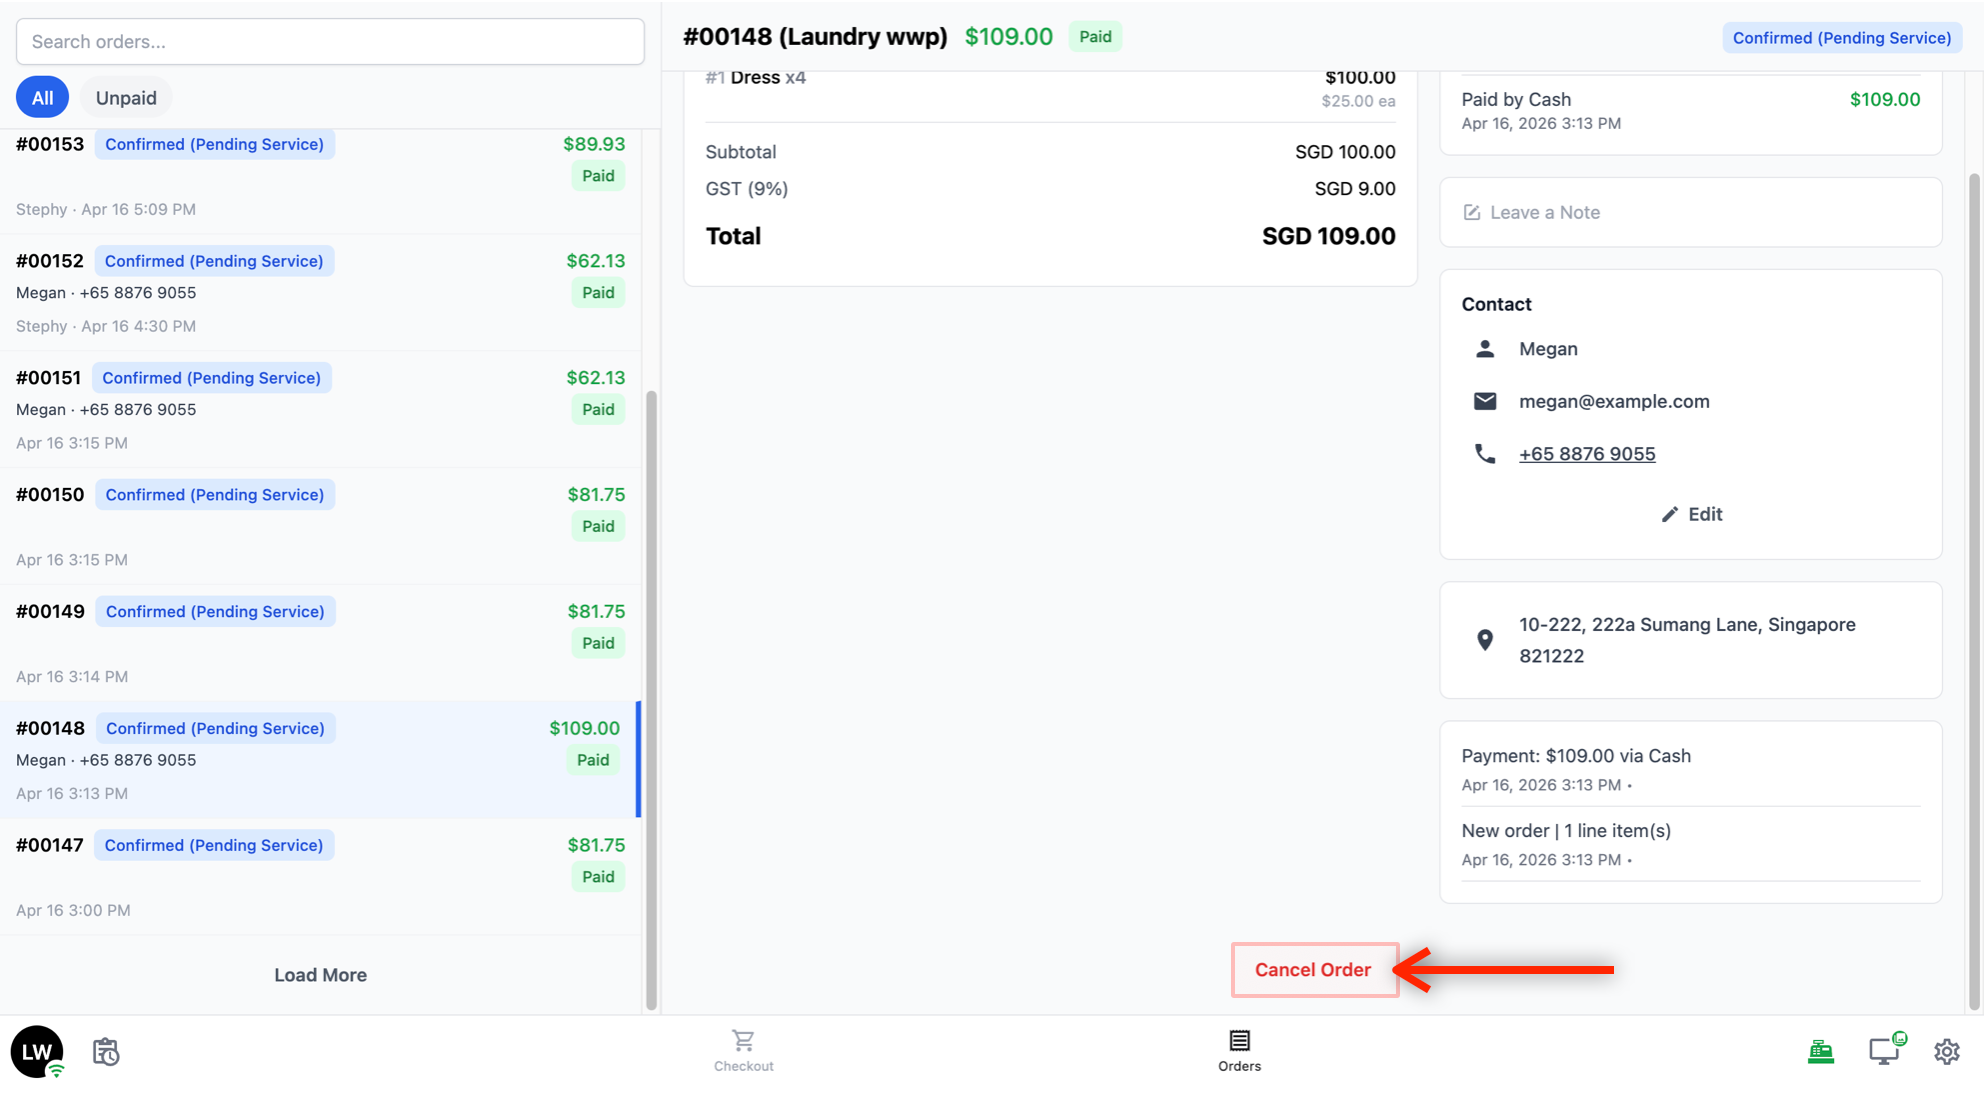Select the All filter pill
1988x1096 pixels.
click(x=42, y=98)
